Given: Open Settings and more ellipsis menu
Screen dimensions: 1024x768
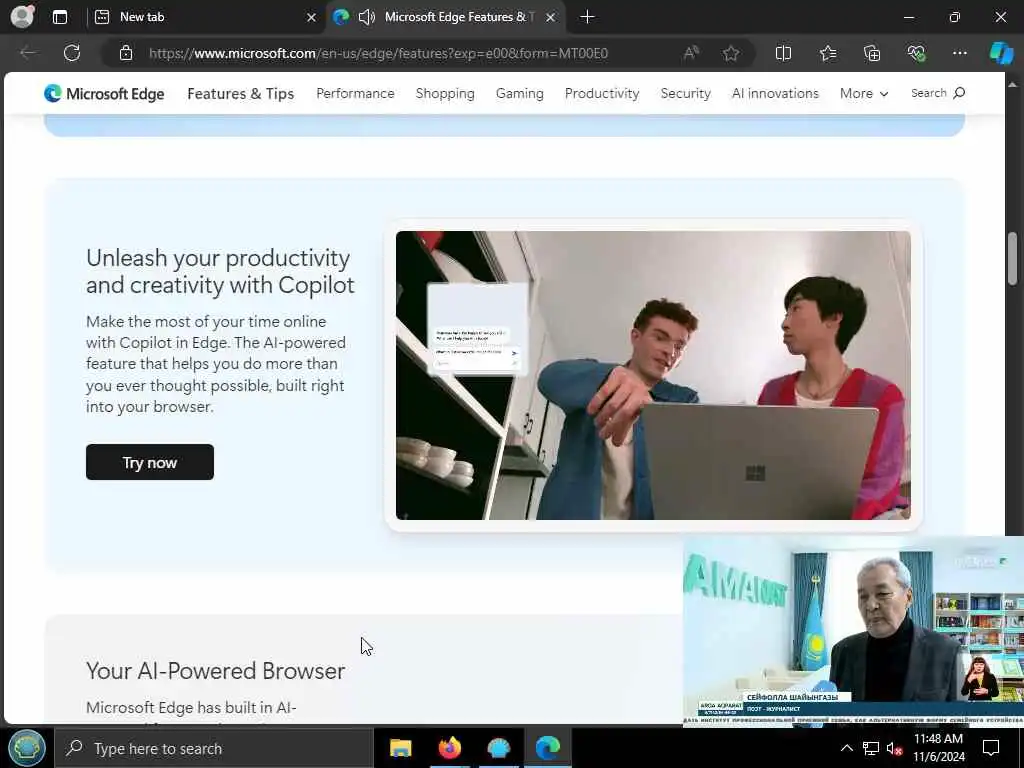Looking at the screenshot, I should click(959, 53).
